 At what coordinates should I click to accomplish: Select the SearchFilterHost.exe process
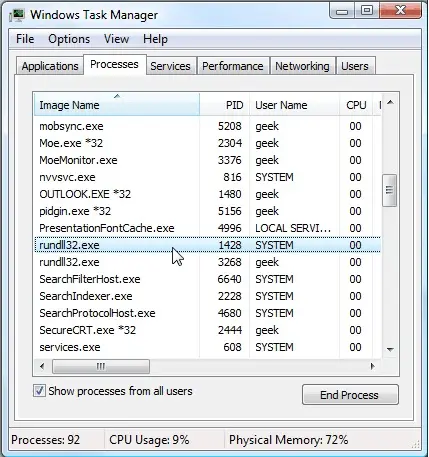tap(207, 279)
